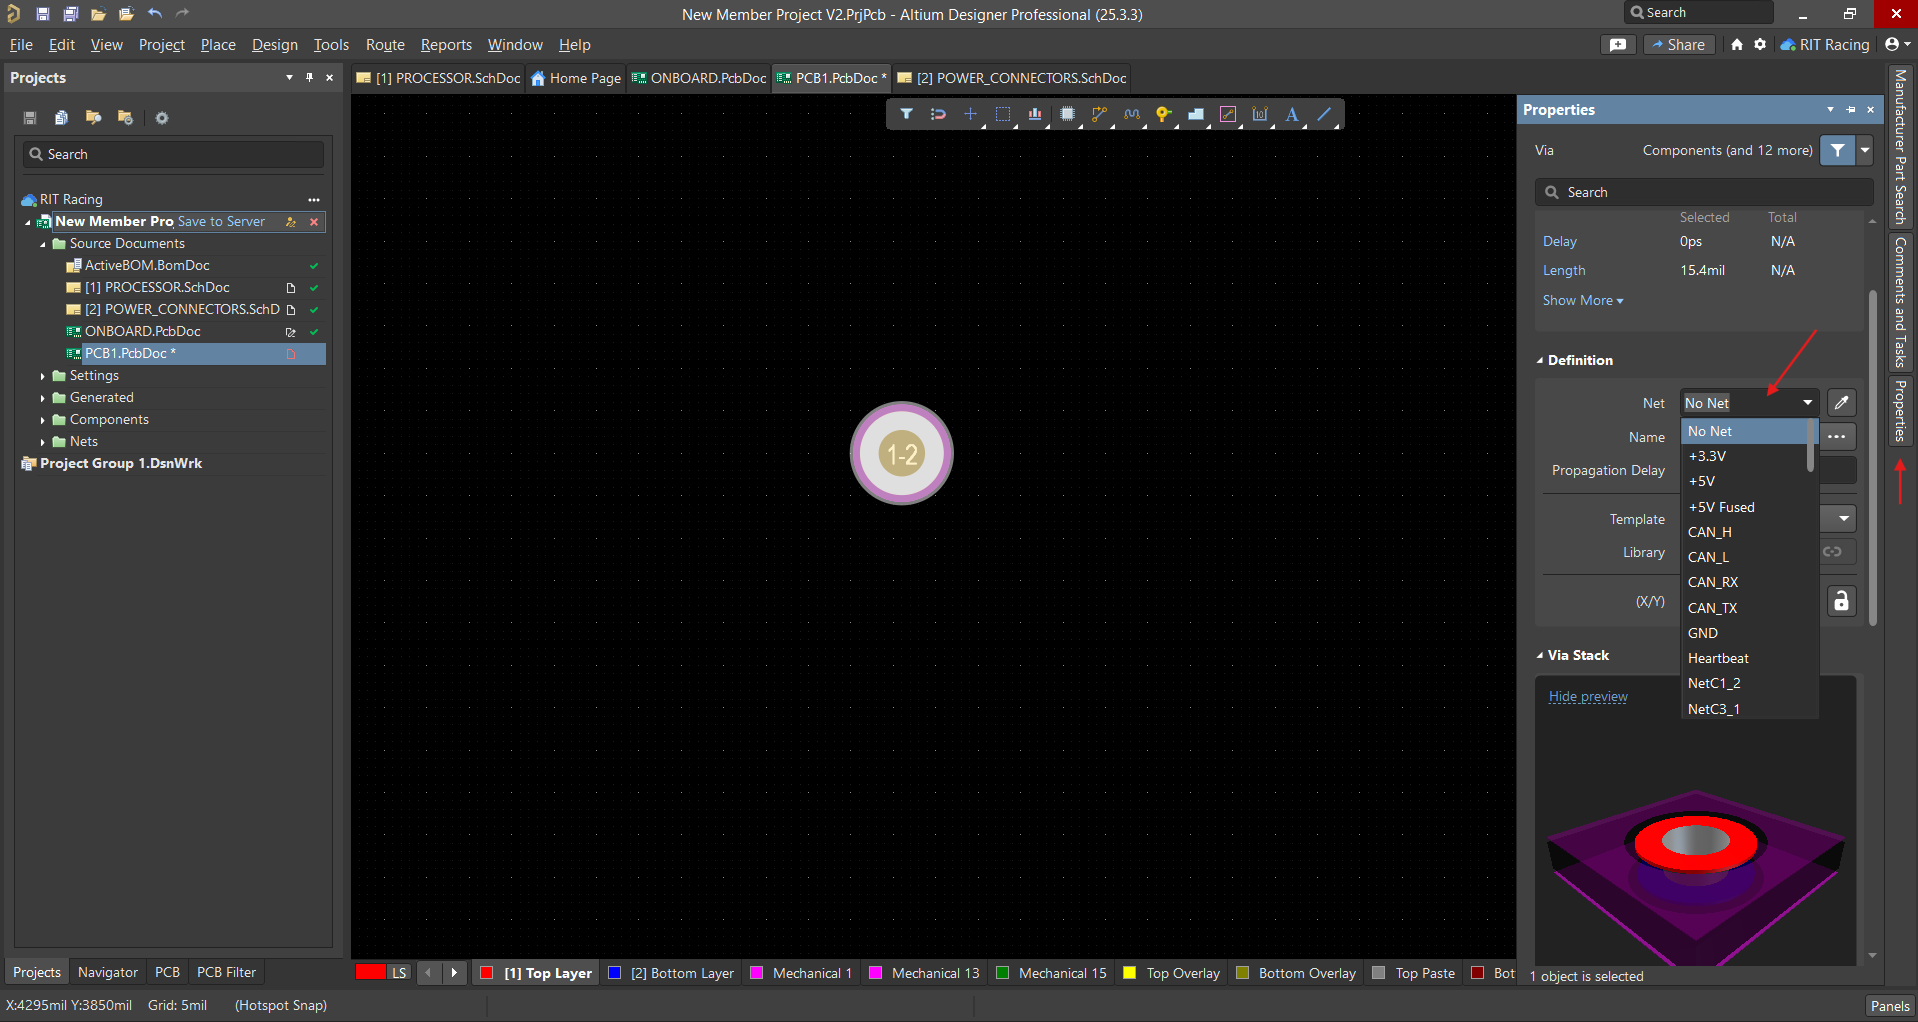
Task: Expand the Components folder in project tree
Action: [43, 420]
